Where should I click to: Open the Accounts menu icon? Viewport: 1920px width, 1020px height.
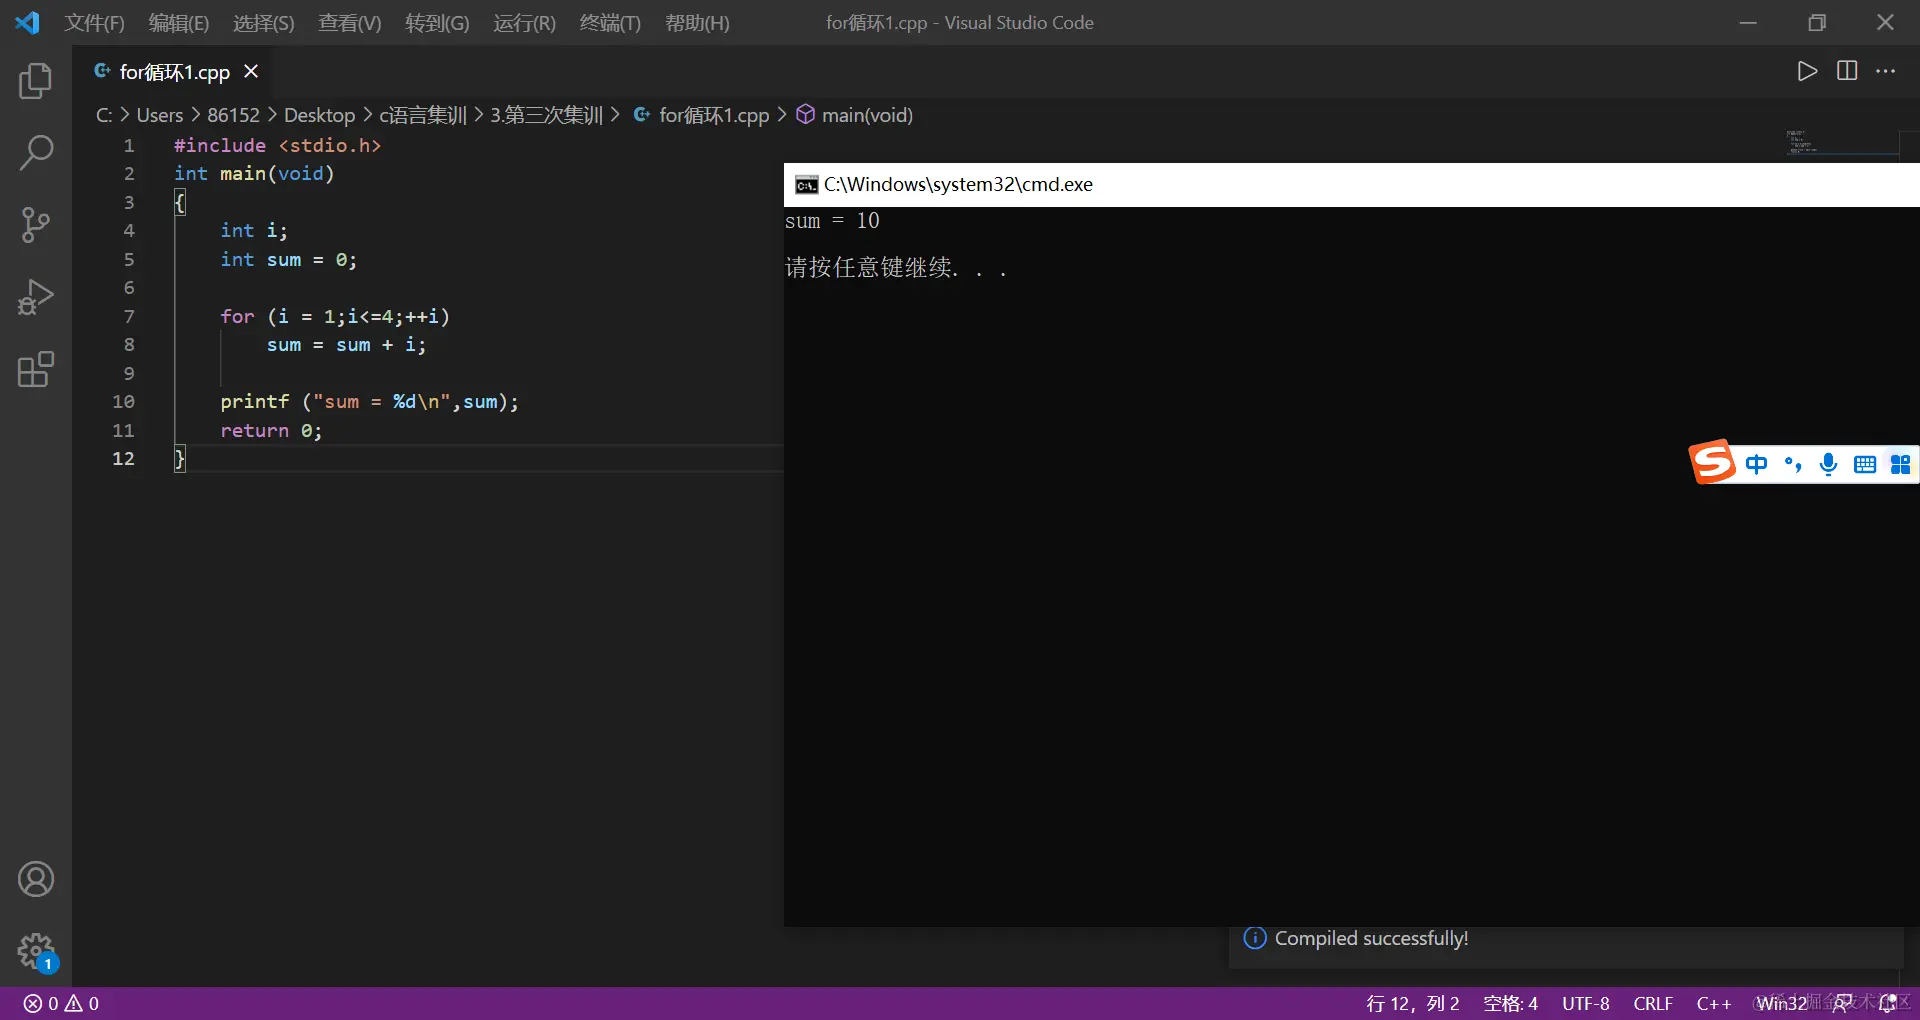pyautogui.click(x=36, y=879)
